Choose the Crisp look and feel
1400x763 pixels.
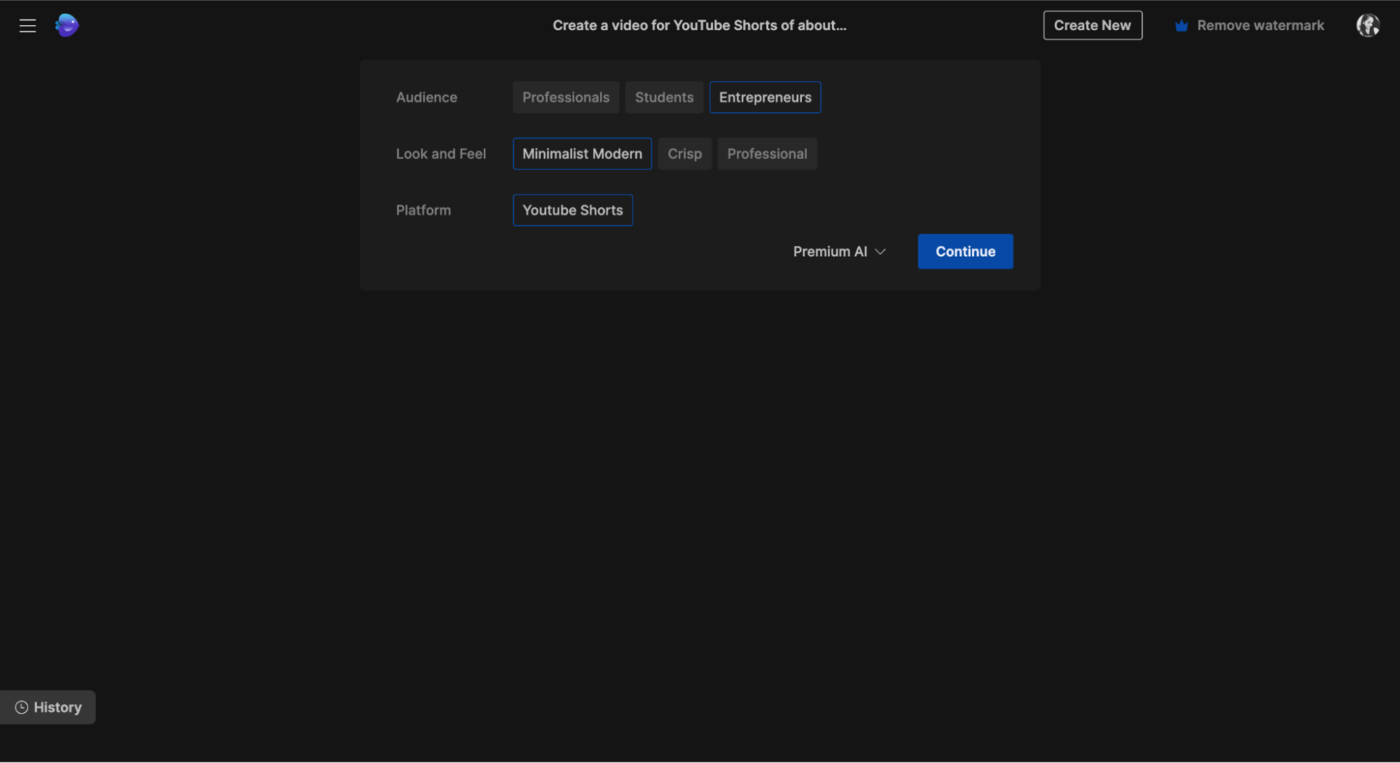(685, 154)
